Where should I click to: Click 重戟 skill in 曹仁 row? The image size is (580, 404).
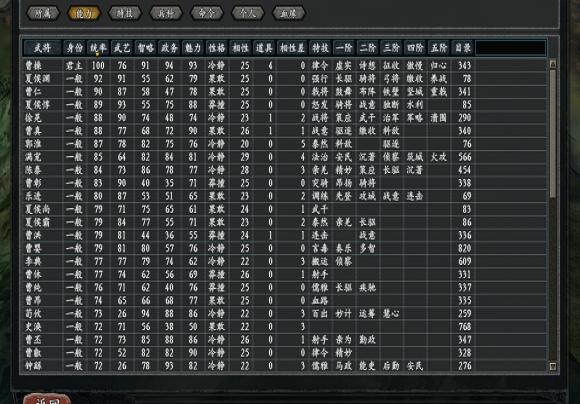point(438,91)
